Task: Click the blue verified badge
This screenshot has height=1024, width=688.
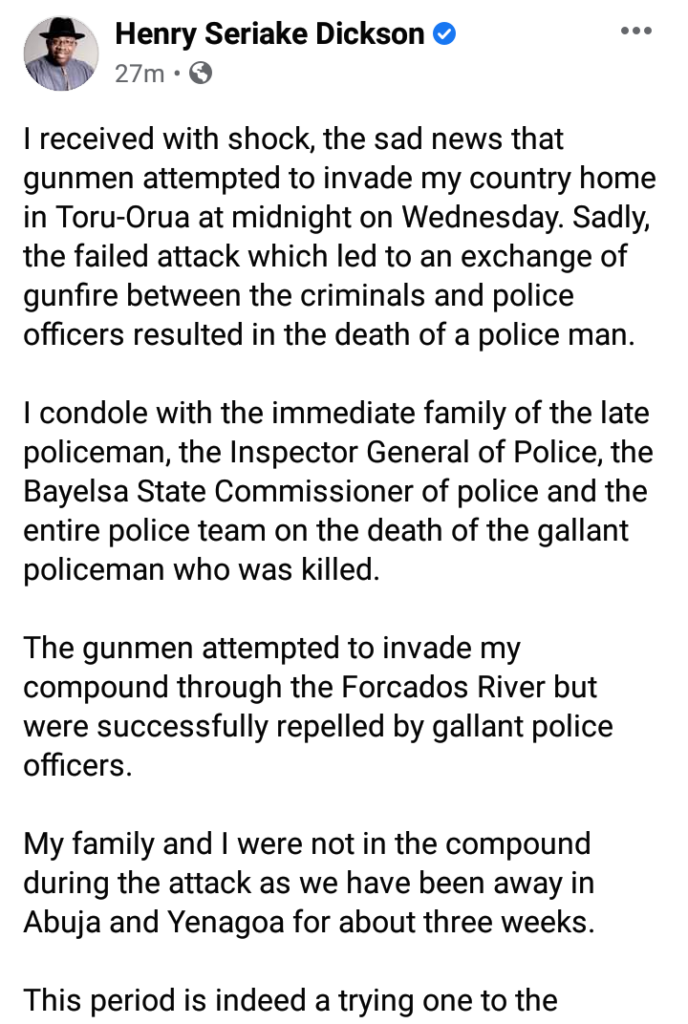Action: (x=445, y=35)
